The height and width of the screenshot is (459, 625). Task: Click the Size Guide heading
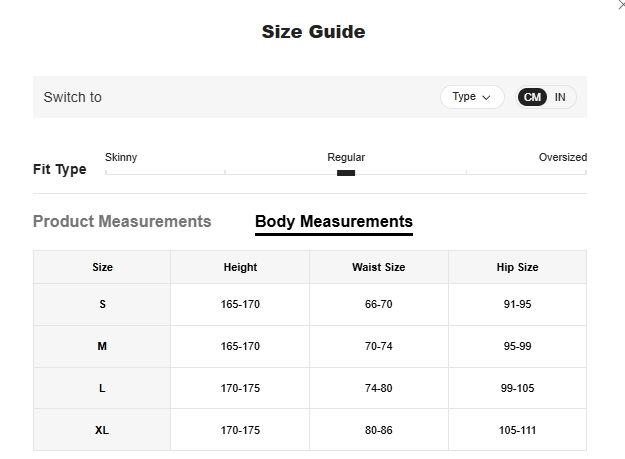[313, 32]
